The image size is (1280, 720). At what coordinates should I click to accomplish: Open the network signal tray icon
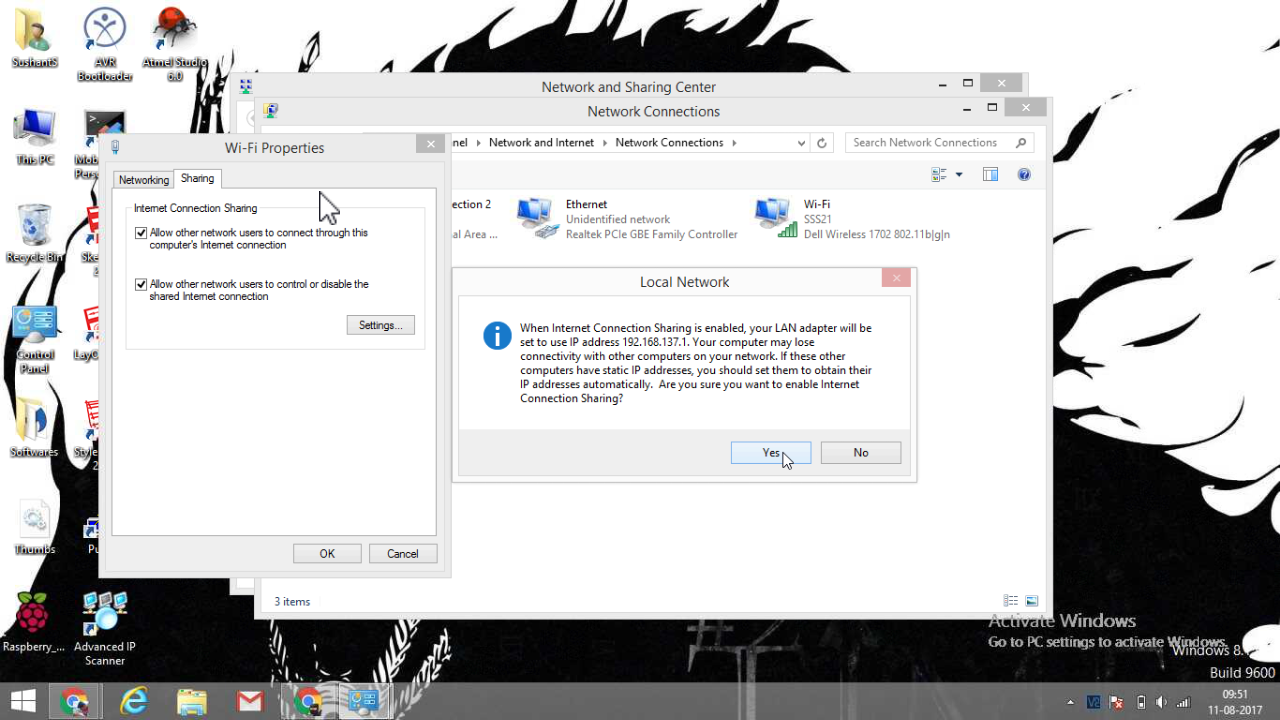pyautogui.click(x=1185, y=702)
